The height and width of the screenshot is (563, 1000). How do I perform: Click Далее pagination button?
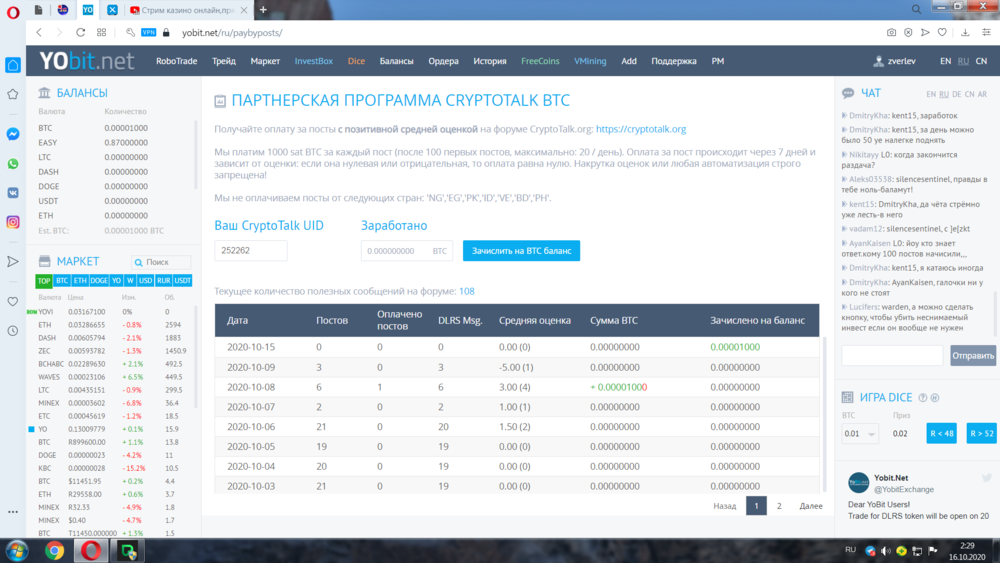pyautogui.click(x=811, y=506)
